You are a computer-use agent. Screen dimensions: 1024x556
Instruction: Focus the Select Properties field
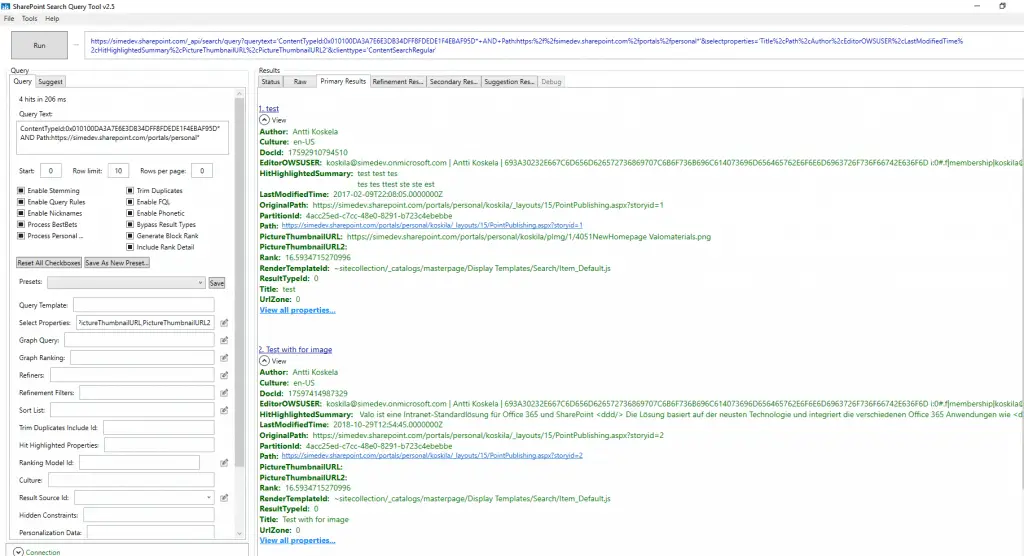(145, 323)
